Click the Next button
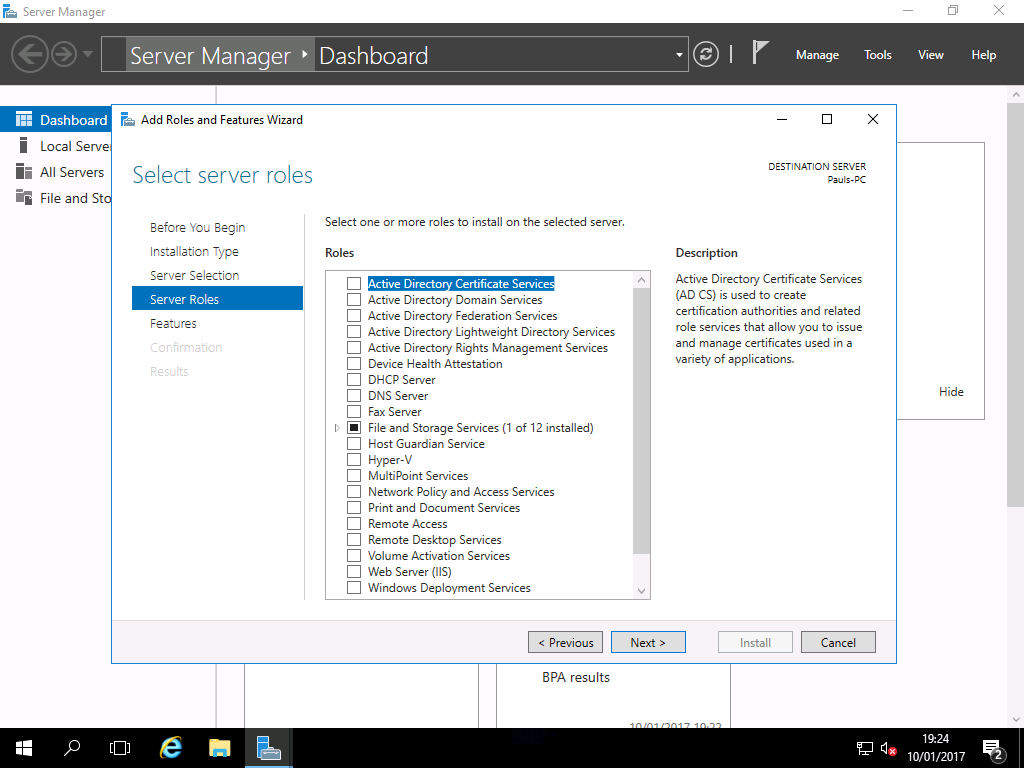The height and width of the screenshot is (768, 1024). 648,643
